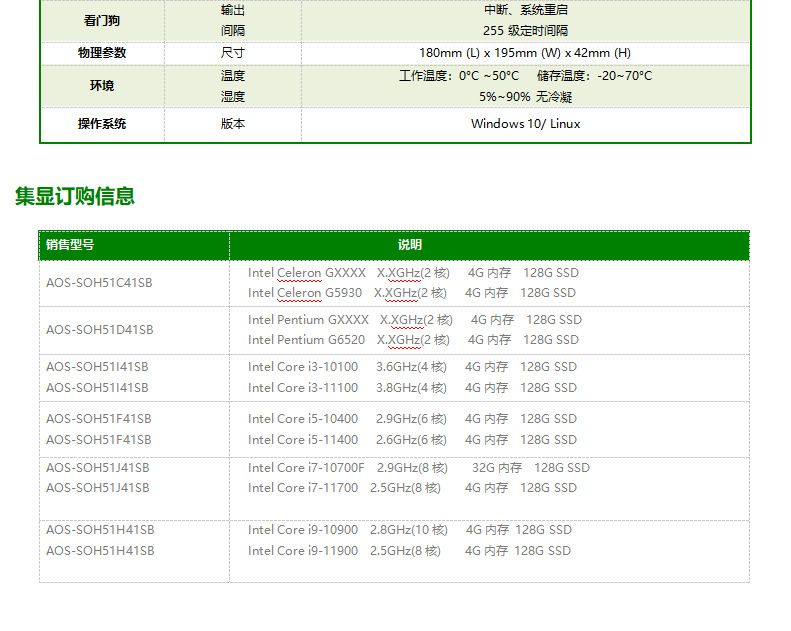The width and height of the screenshot is (791, 631).
Task: Select the Intel Pentium G6520 description line
Action: [x=413, y=340]
